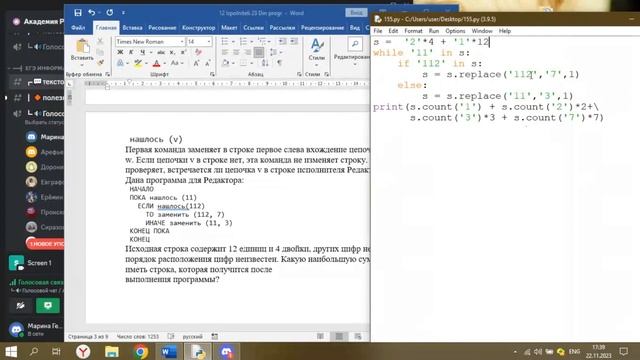Open text effects A icon in font group
Image resolution: width=640 pixels, height=360 pixels.
pyautogui.click(x=120, y=63)
